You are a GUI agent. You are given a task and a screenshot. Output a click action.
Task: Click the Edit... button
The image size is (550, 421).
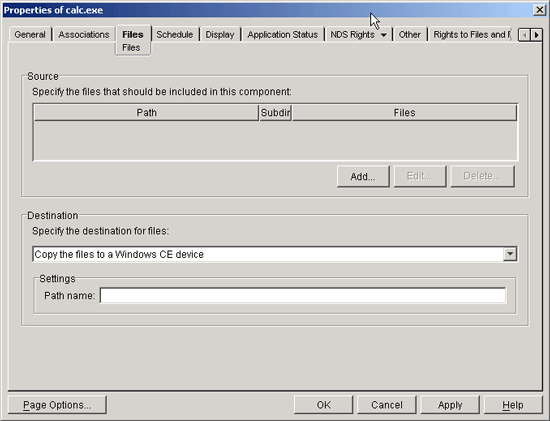point(420,176)
